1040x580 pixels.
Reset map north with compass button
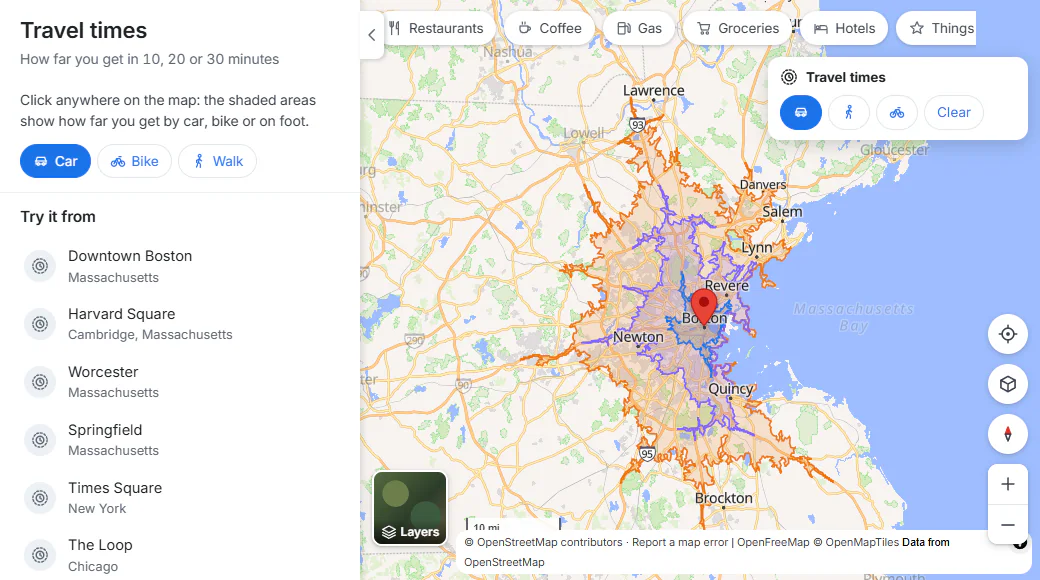tap(1008, 434)
